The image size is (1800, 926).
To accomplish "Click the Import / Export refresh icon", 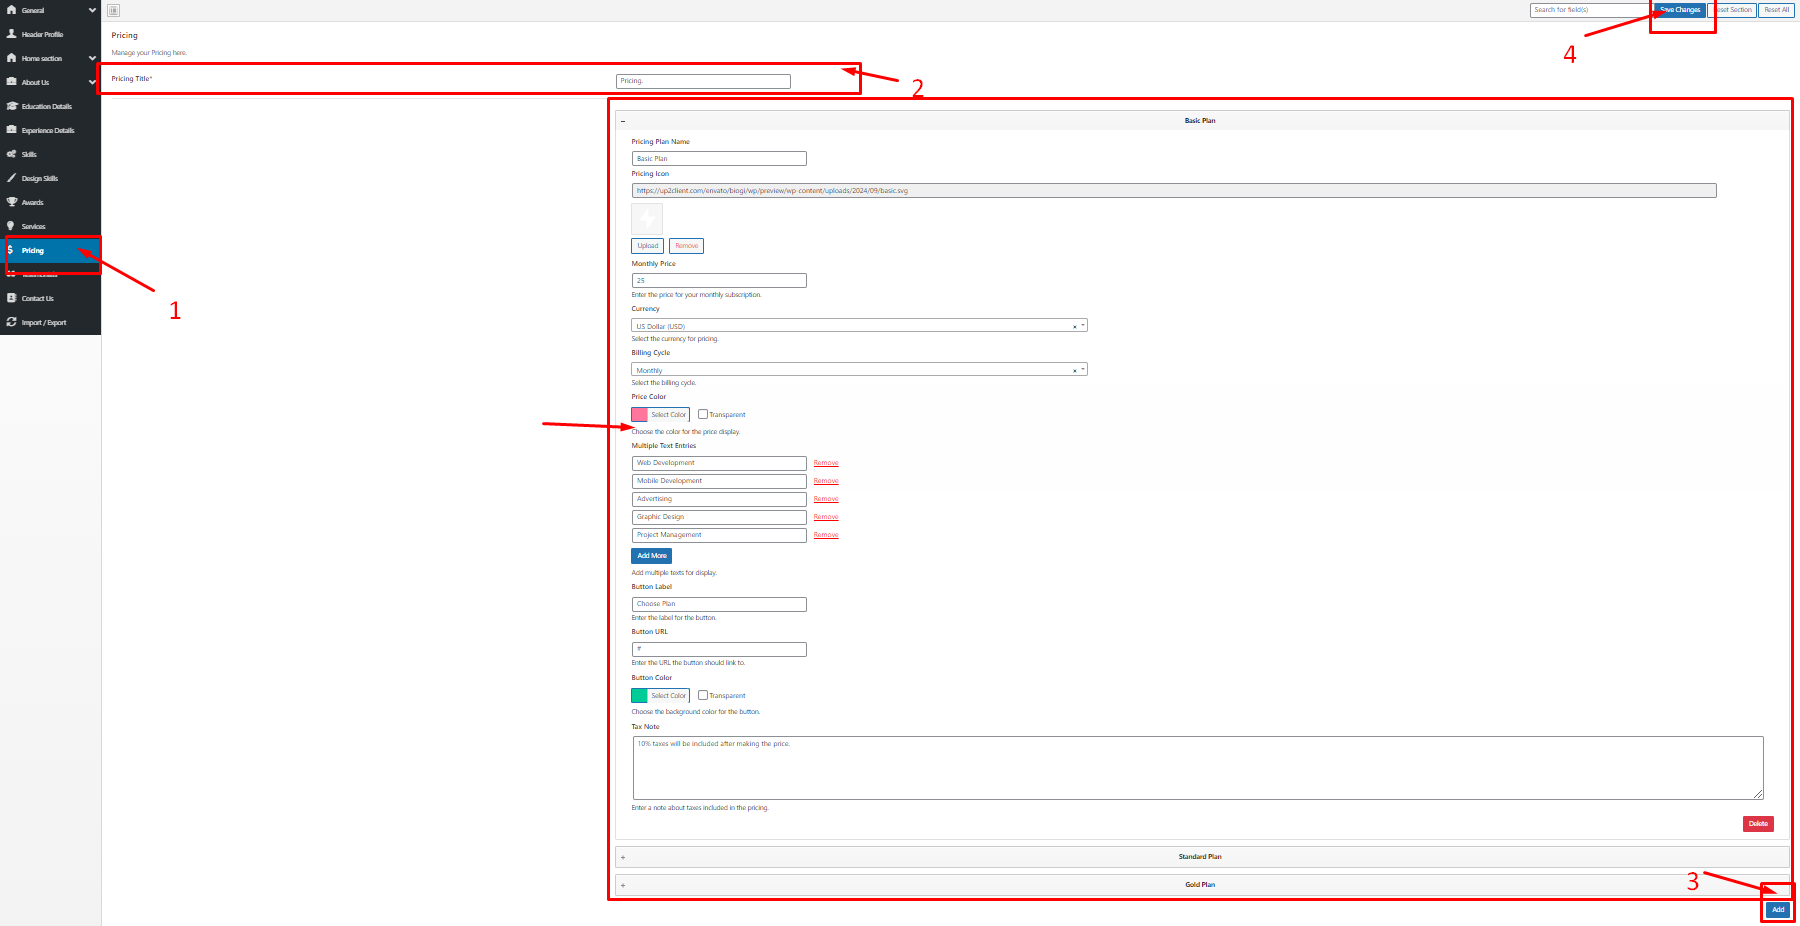I will pos(11,322).
